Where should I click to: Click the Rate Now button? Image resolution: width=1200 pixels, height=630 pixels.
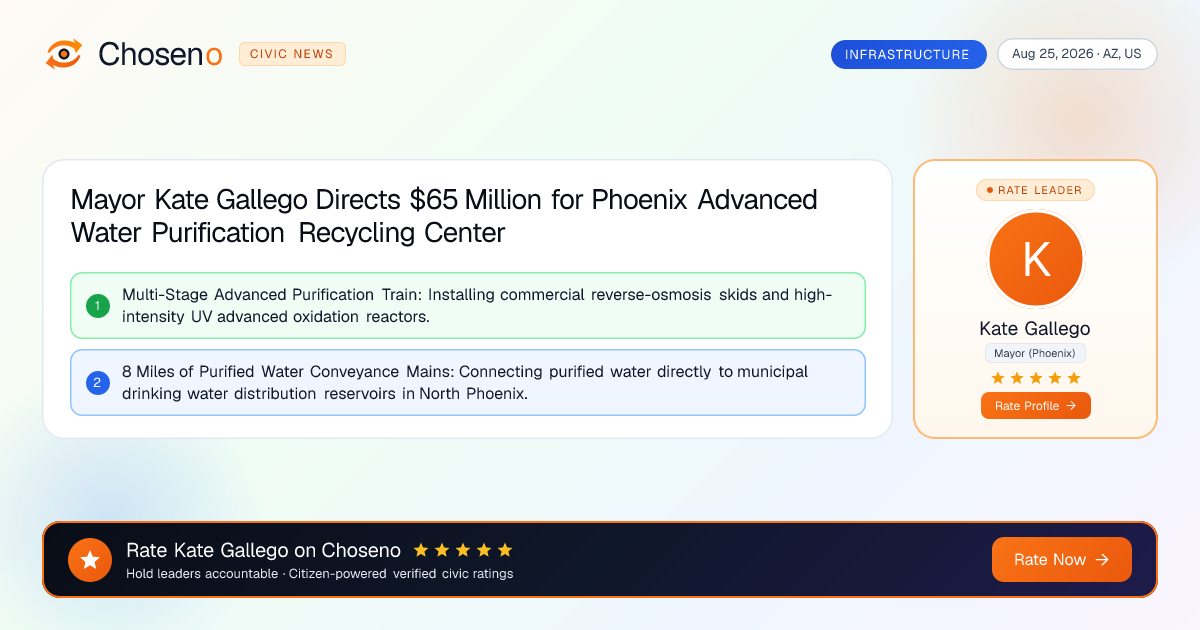click(1062, 560)
